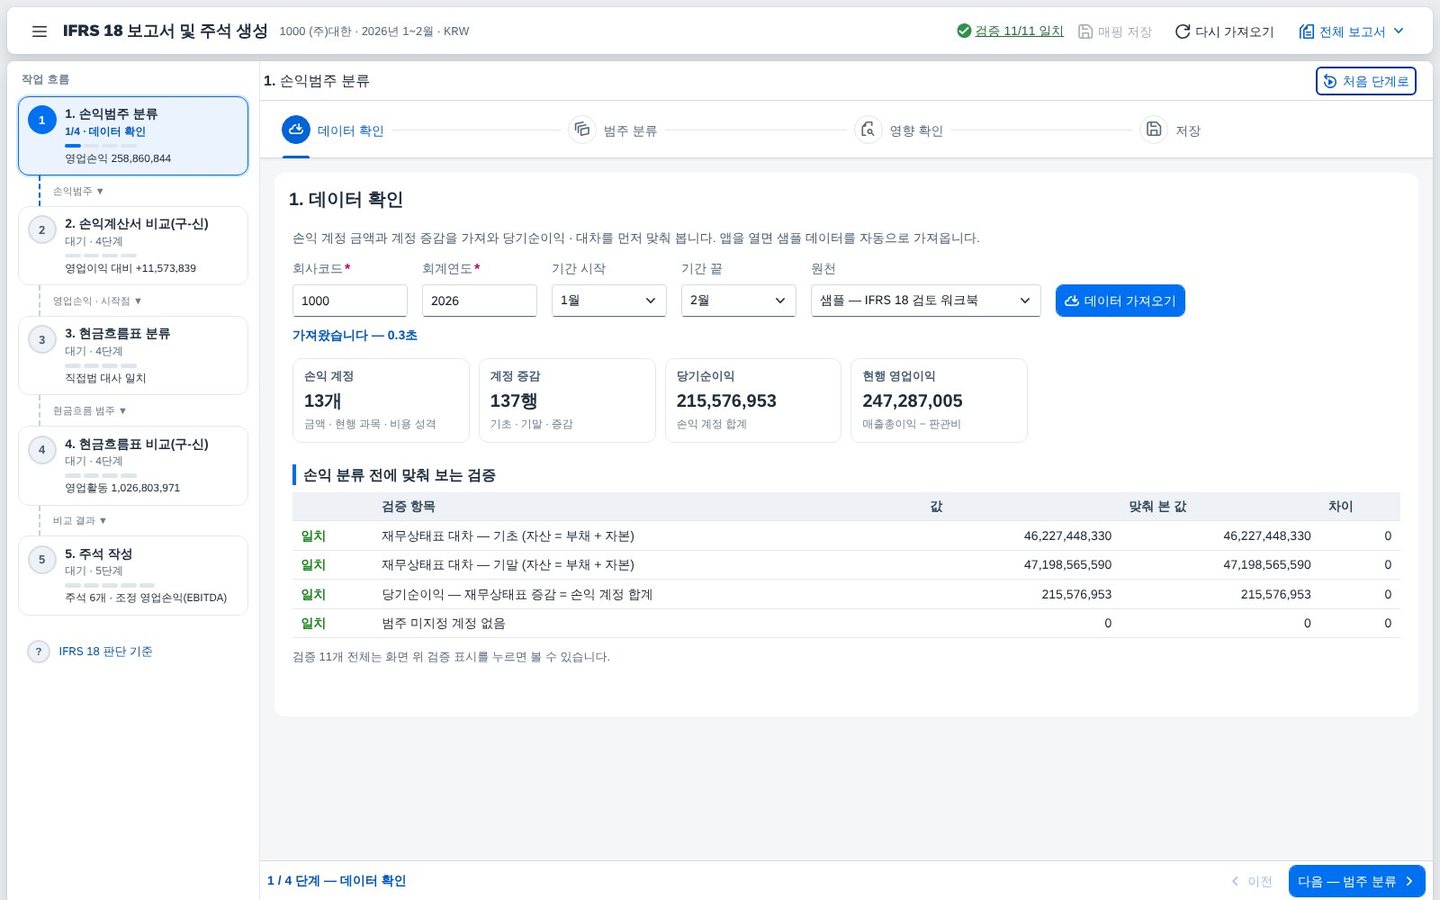1440x900 pixels.
Task: Click the reload circular arrow icon
Action: (1182, 31)
